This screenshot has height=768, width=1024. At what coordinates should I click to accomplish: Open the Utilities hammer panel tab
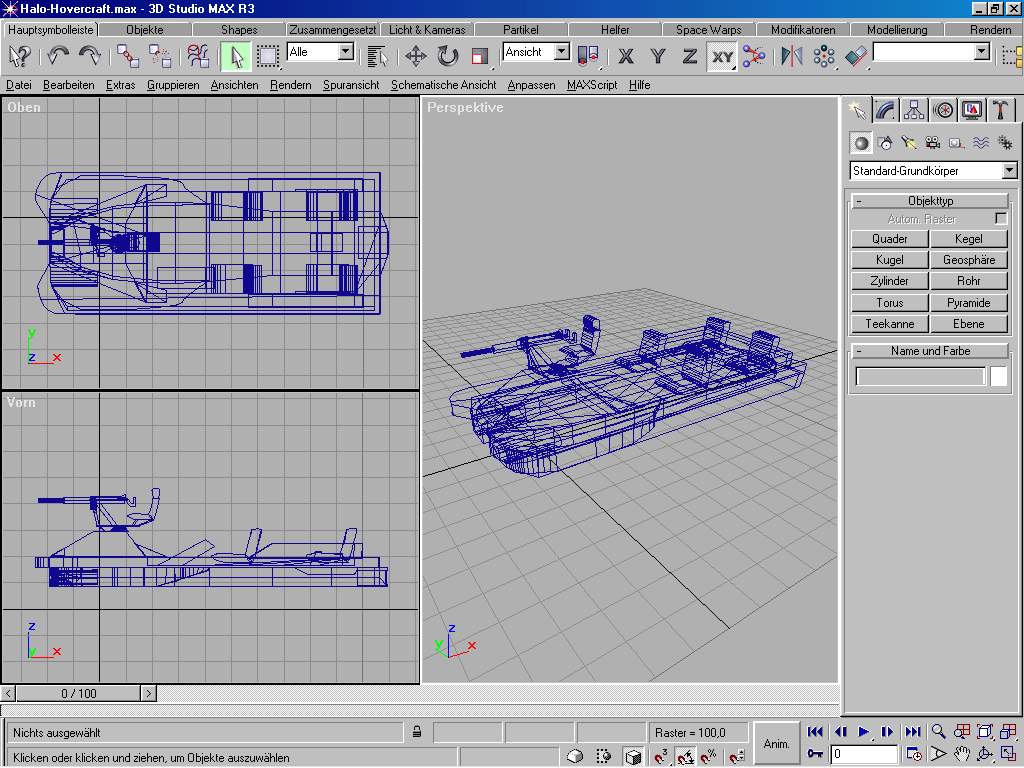pyautogui.click(x=1000, y=110)
